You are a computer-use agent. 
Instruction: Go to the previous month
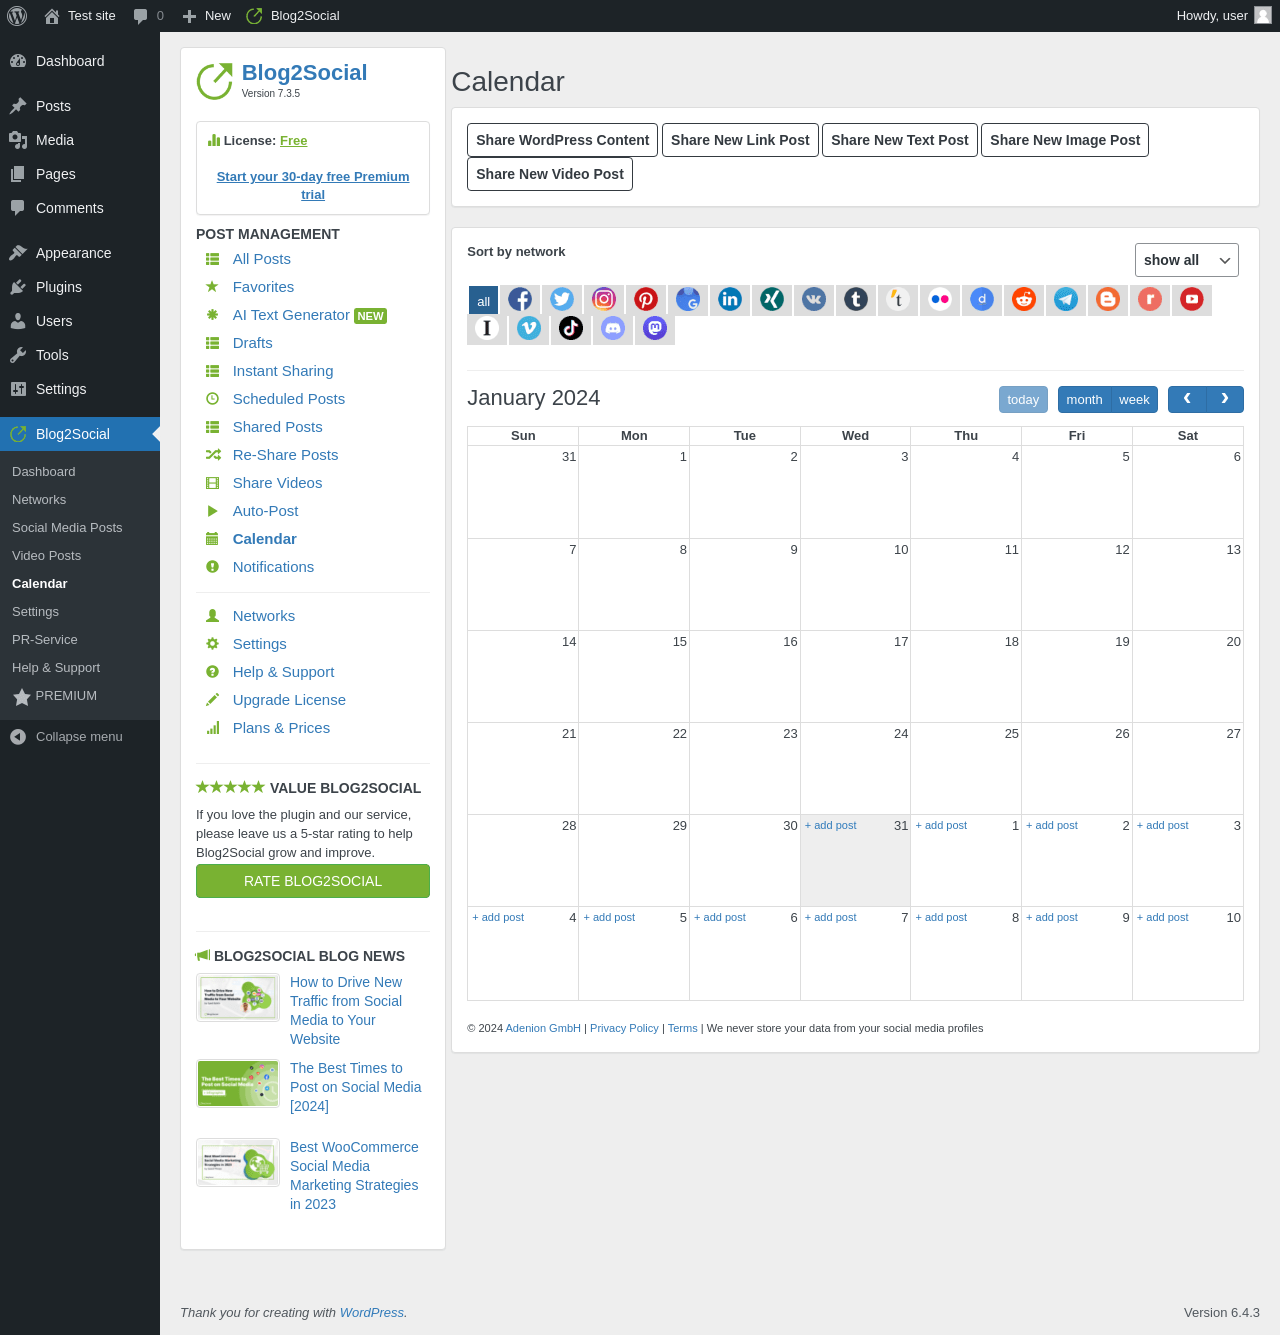(1187, 399)
